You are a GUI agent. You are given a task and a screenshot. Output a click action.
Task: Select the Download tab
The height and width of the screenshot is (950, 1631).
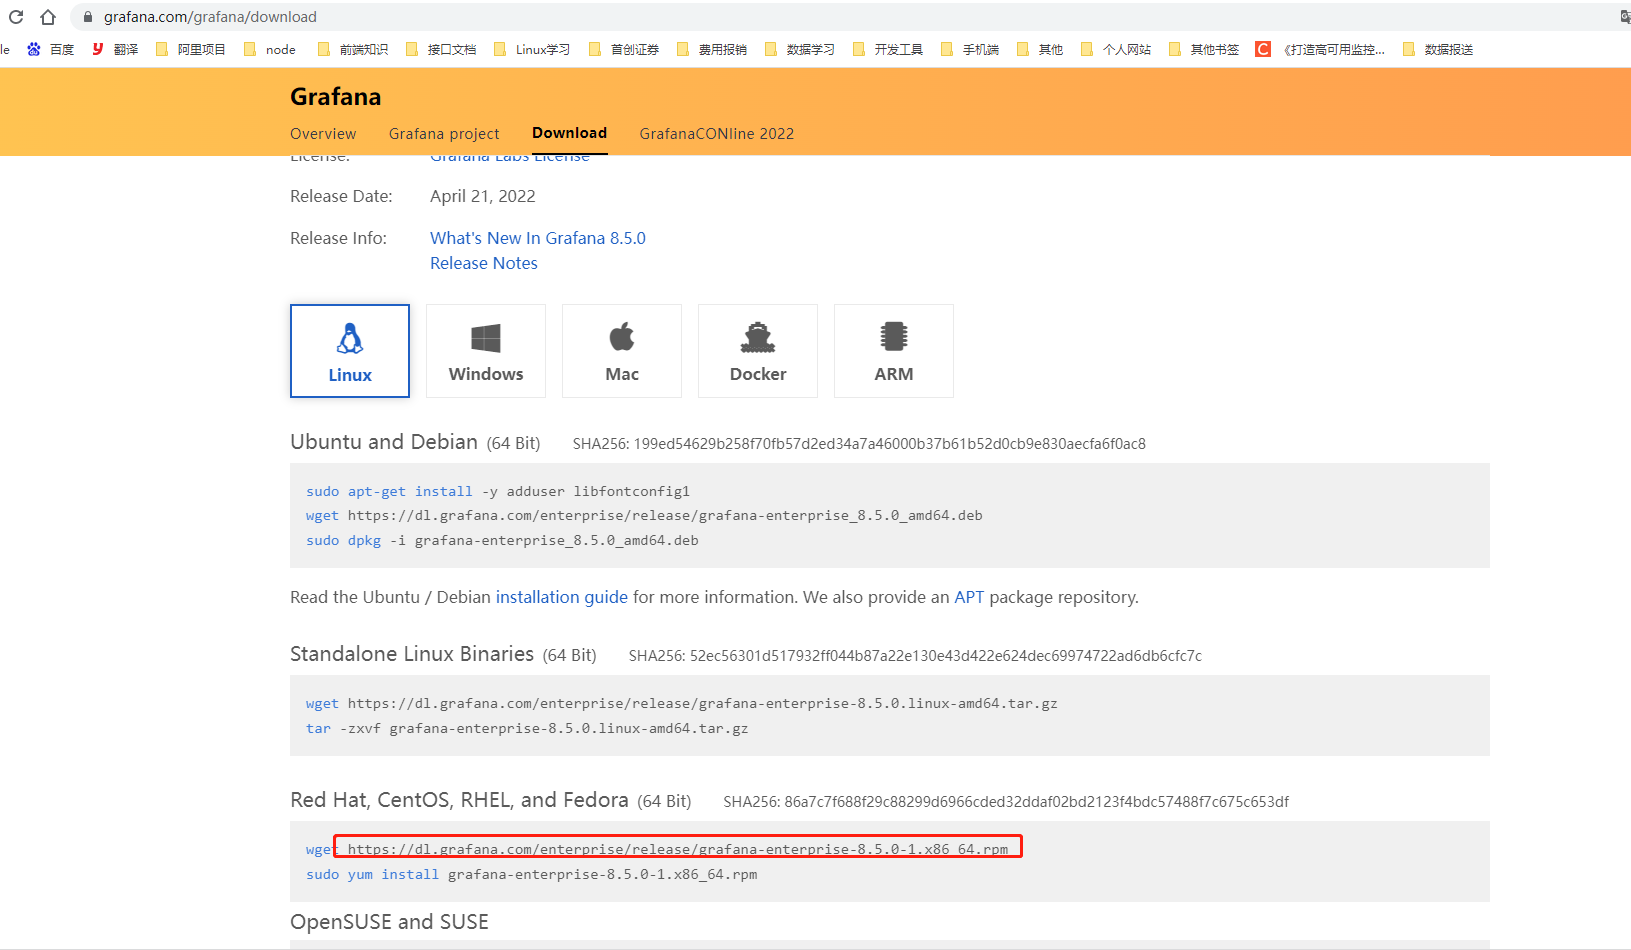click(569, 133)
